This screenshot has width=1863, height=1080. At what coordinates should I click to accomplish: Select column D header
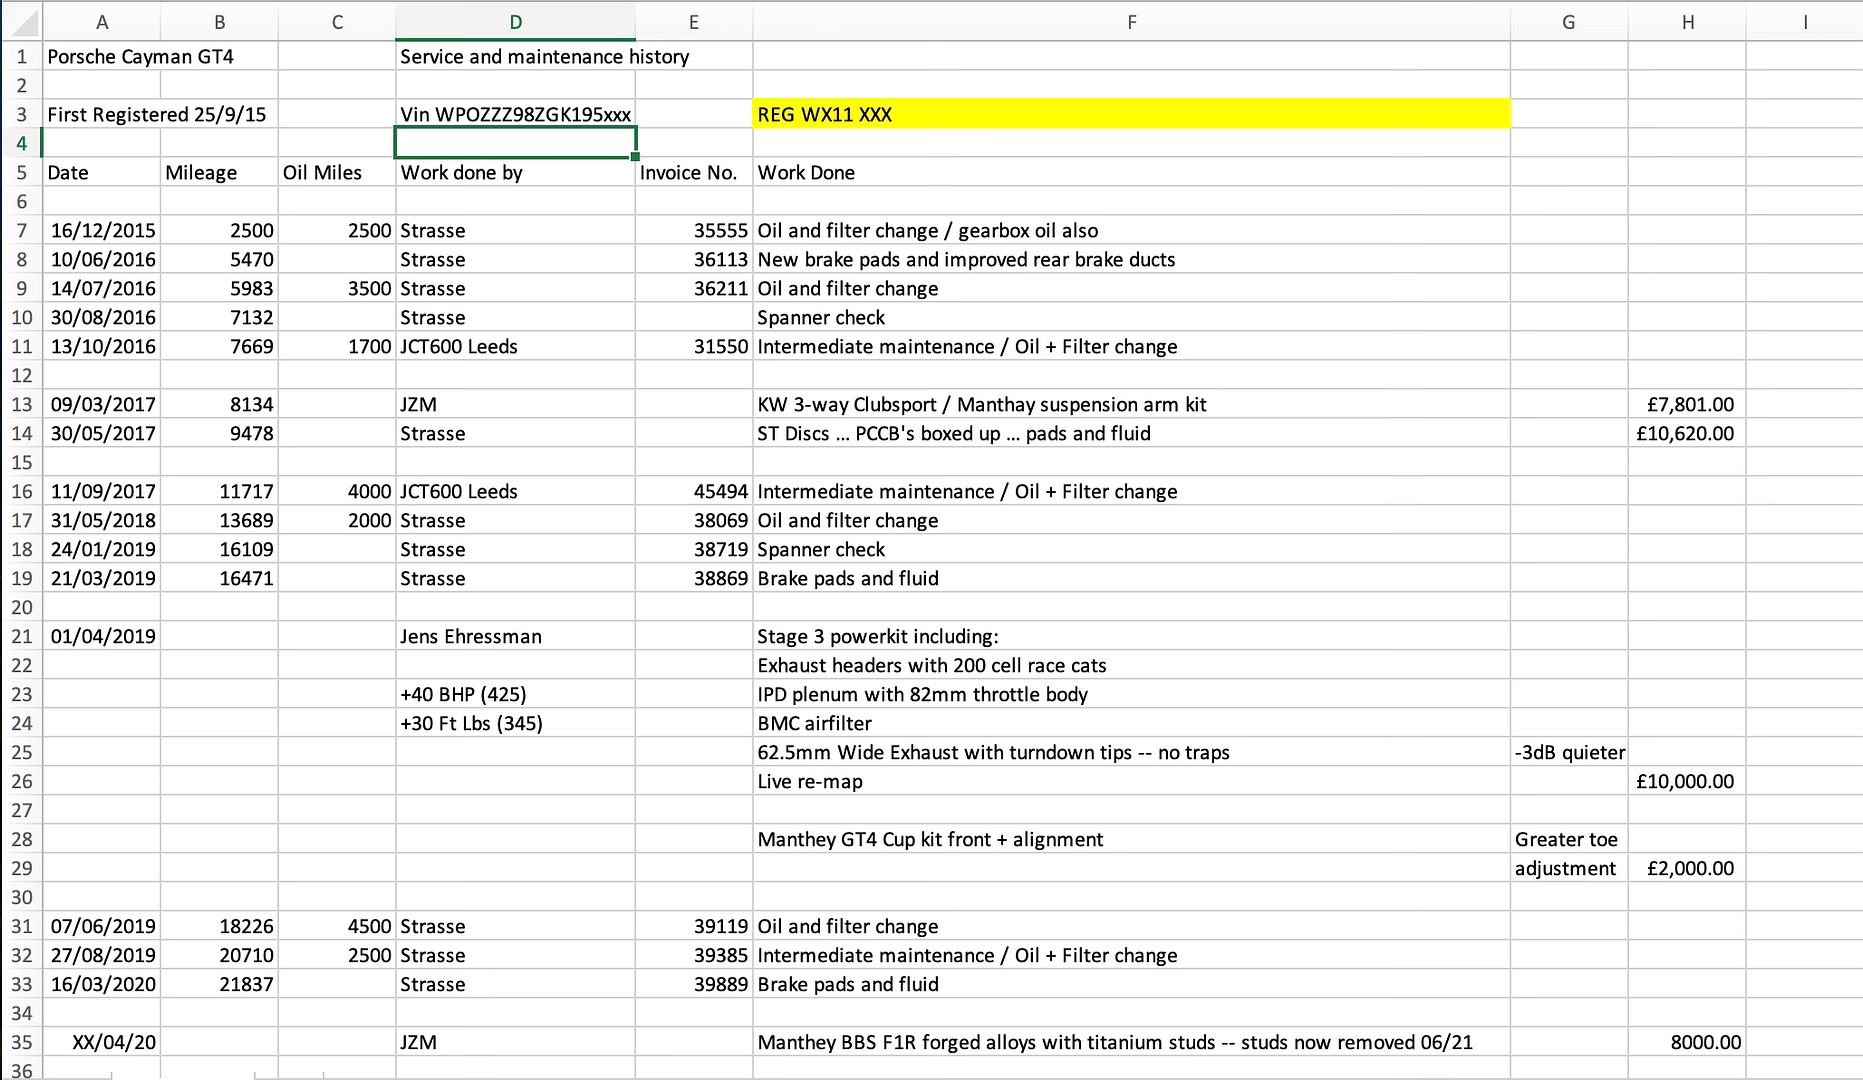(x=515, y=22)
